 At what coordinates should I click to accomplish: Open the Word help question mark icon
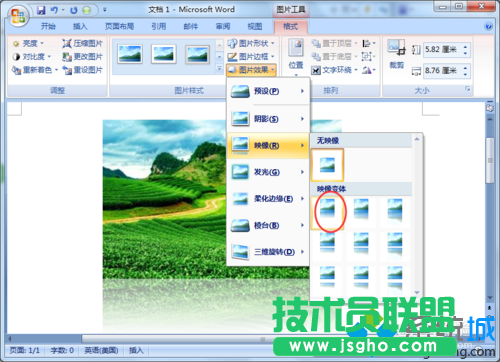click(x=488, y=27)
